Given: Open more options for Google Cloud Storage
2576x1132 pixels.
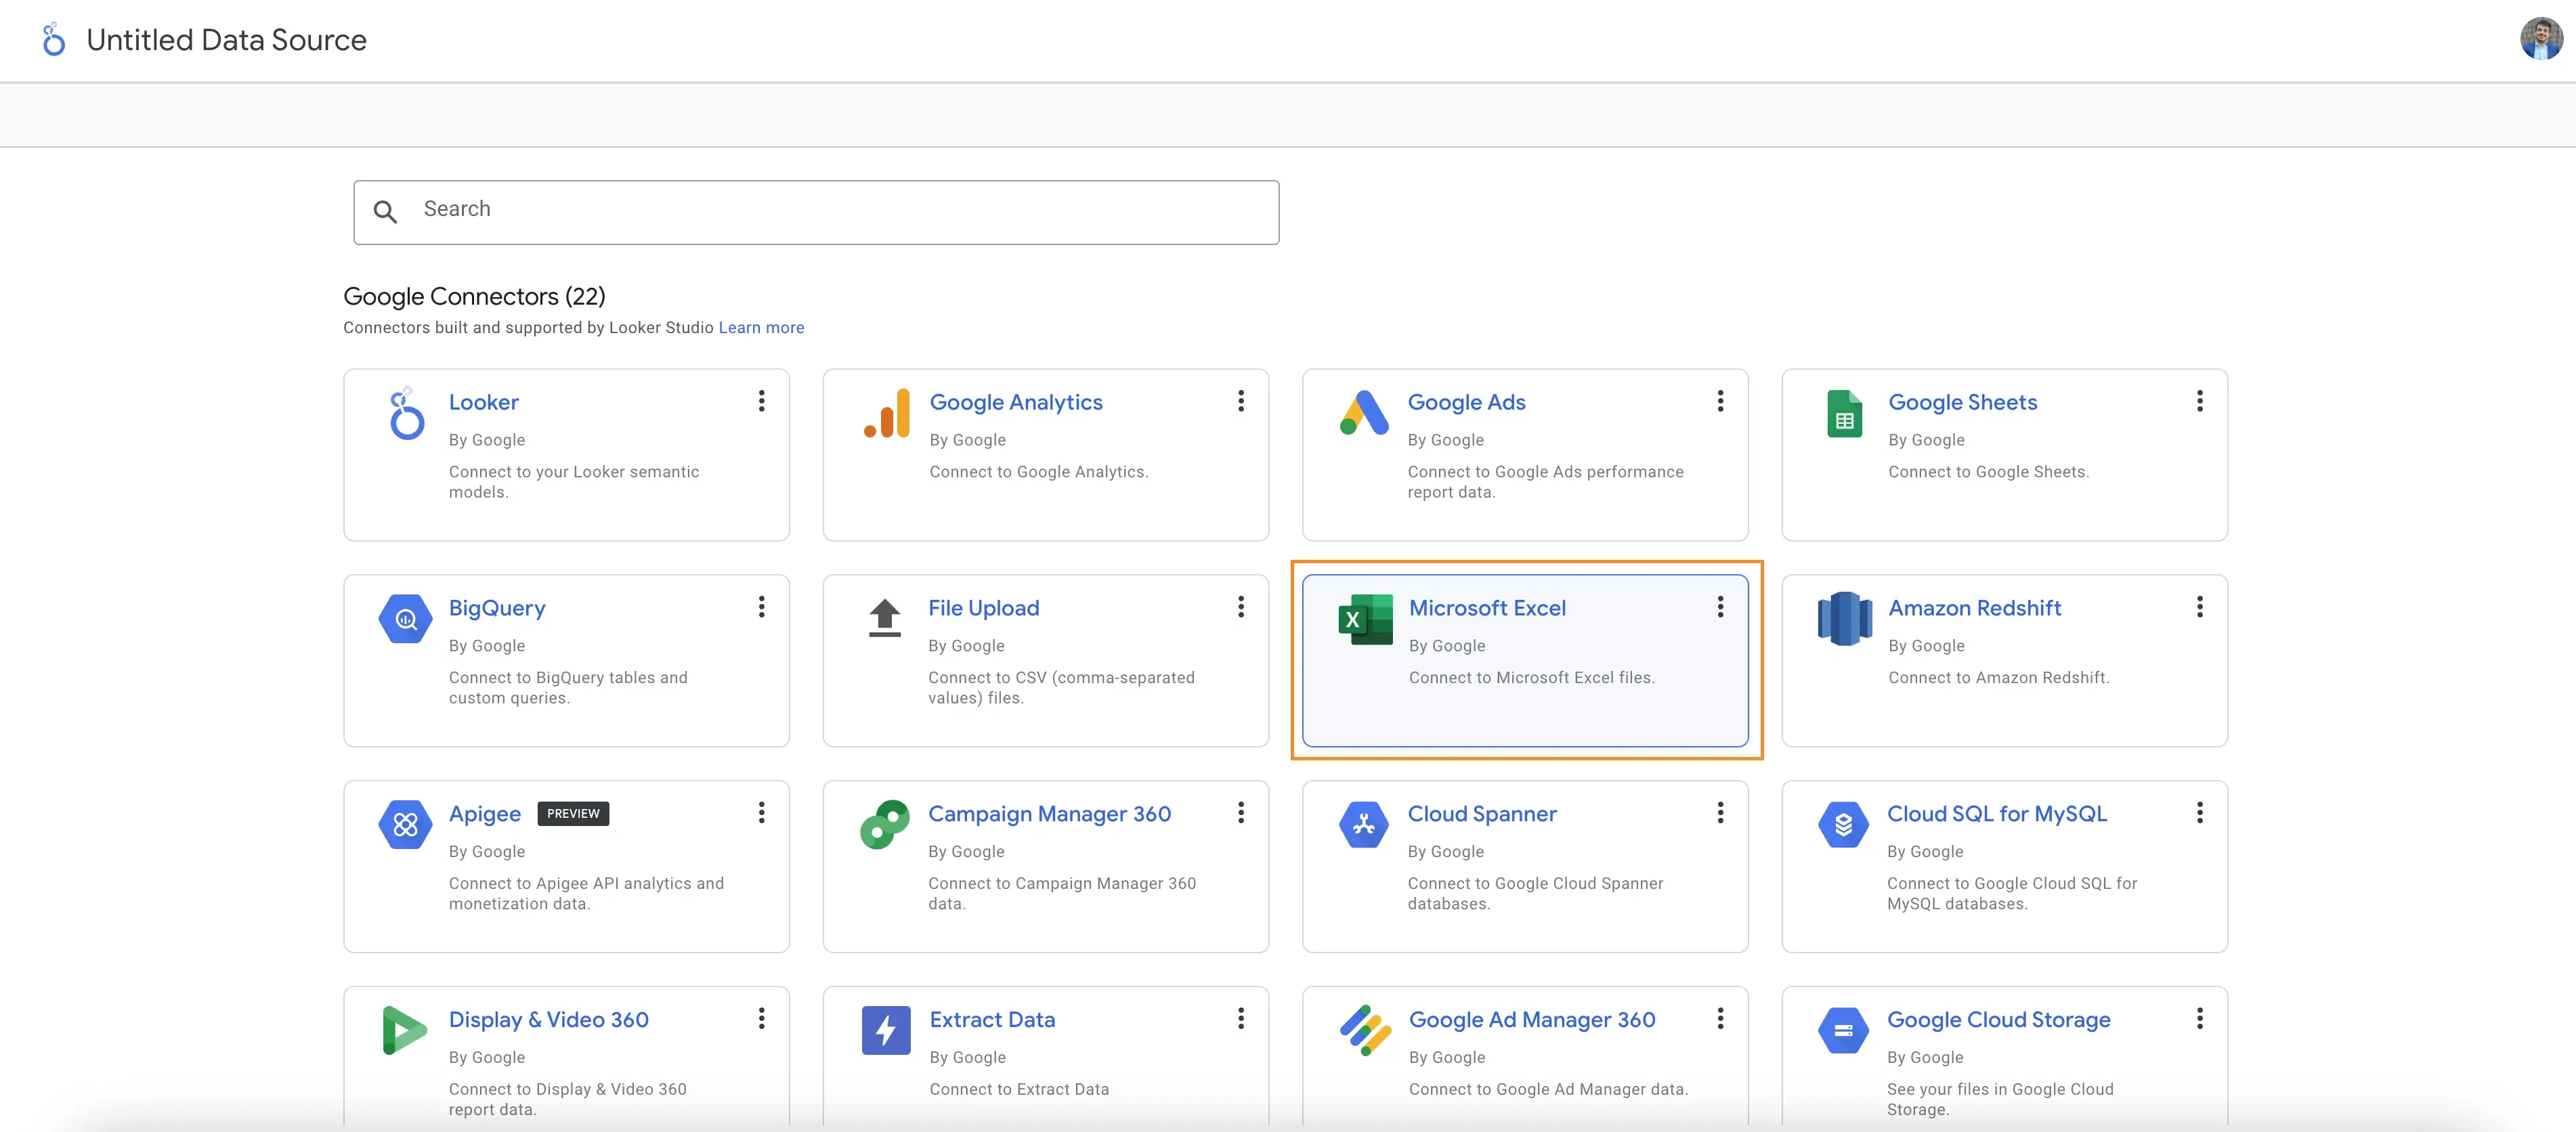Looking at the screenshot, I should click(x=2199, y=1018).
